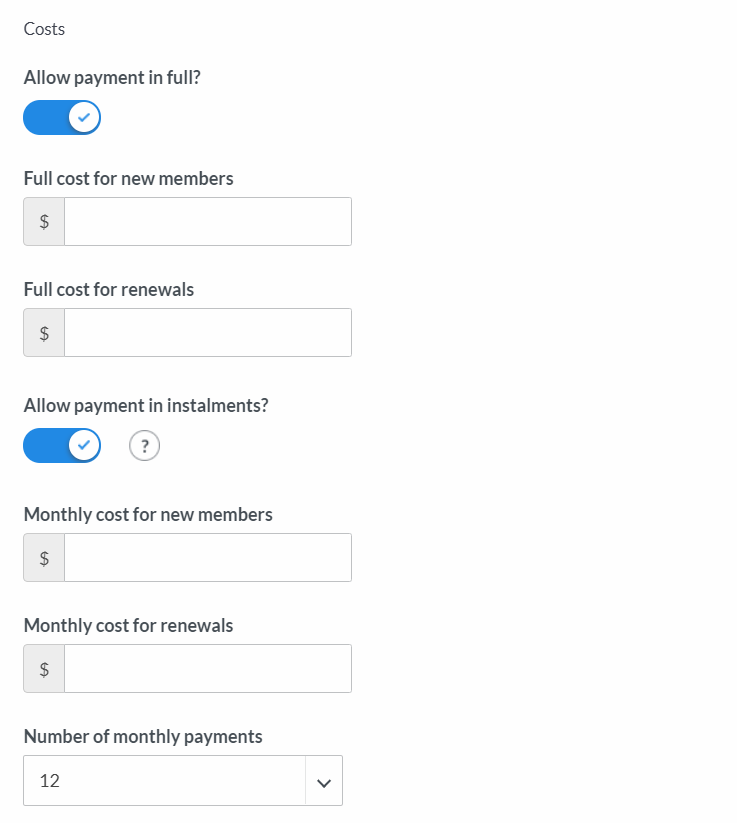
Task: Click dollar sign beside Monthly cost for new members
Action: tap(44, 557)
